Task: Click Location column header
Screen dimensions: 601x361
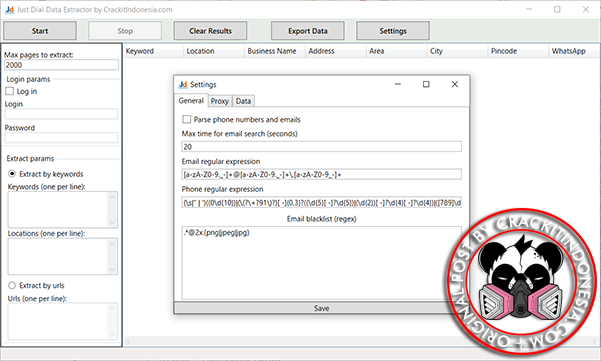Action: pyautogui.click(x=214, y=51)
